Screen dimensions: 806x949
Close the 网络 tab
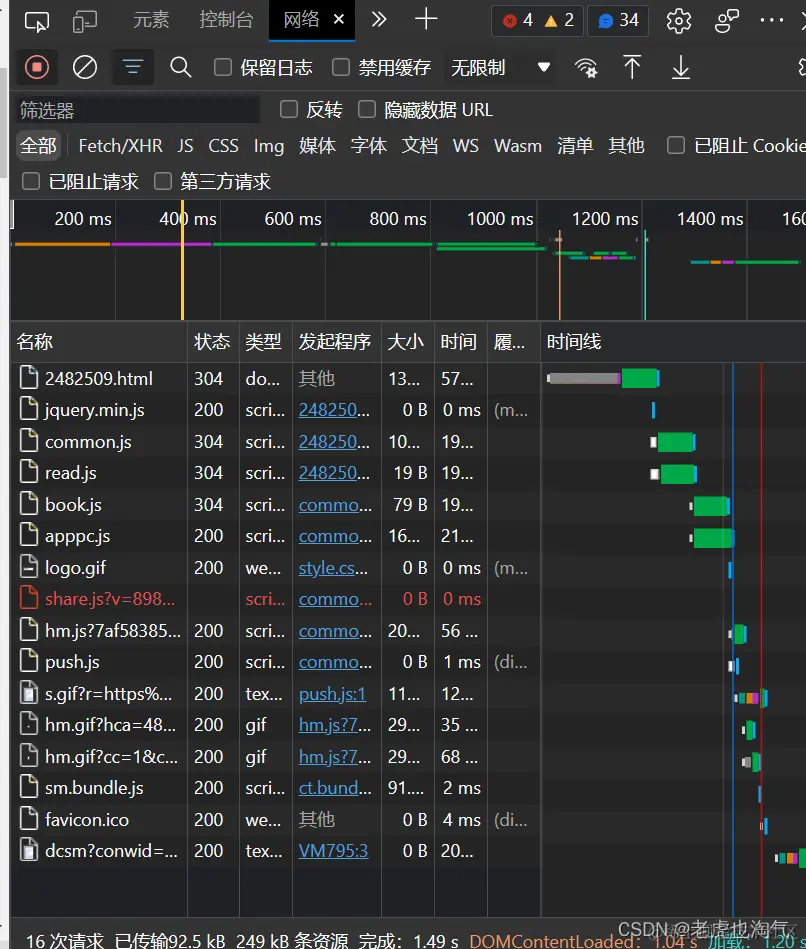click(339, 19)
